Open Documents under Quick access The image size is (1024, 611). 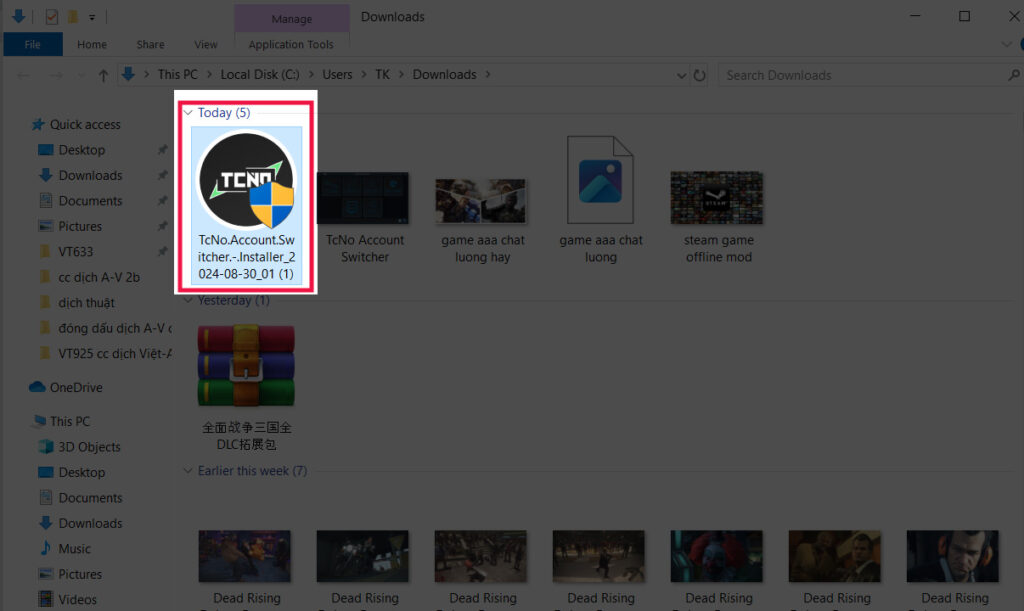click(x=90, y=201)
